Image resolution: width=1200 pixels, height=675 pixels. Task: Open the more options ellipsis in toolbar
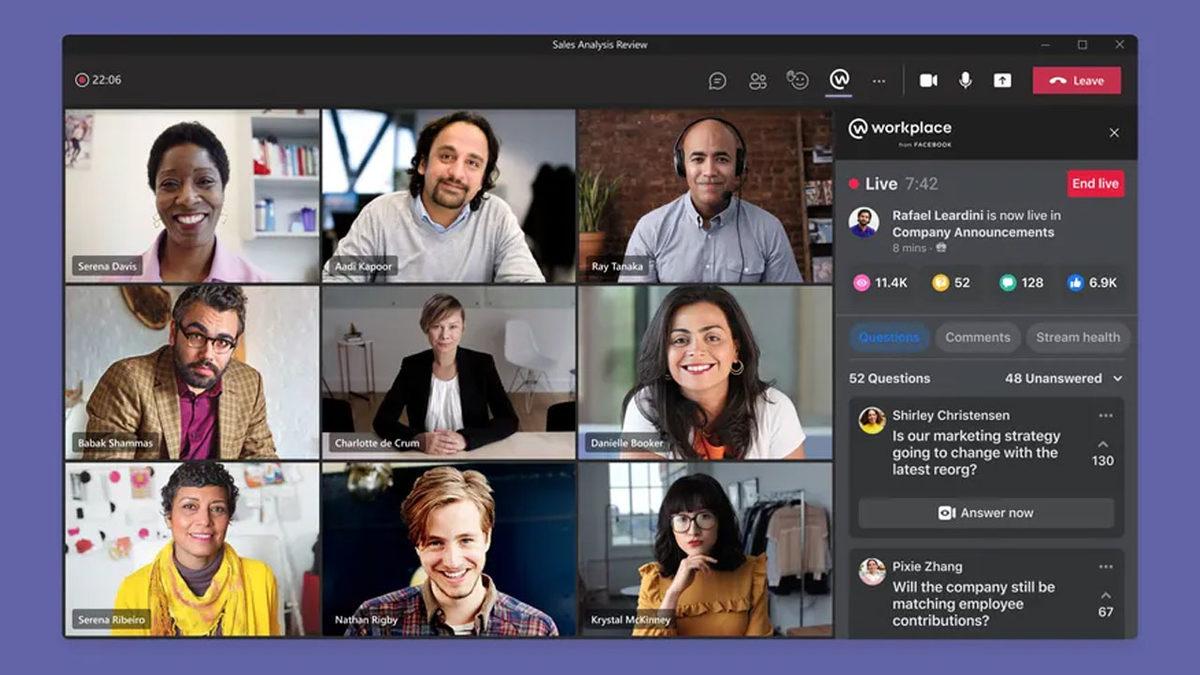tap(878, 80)
